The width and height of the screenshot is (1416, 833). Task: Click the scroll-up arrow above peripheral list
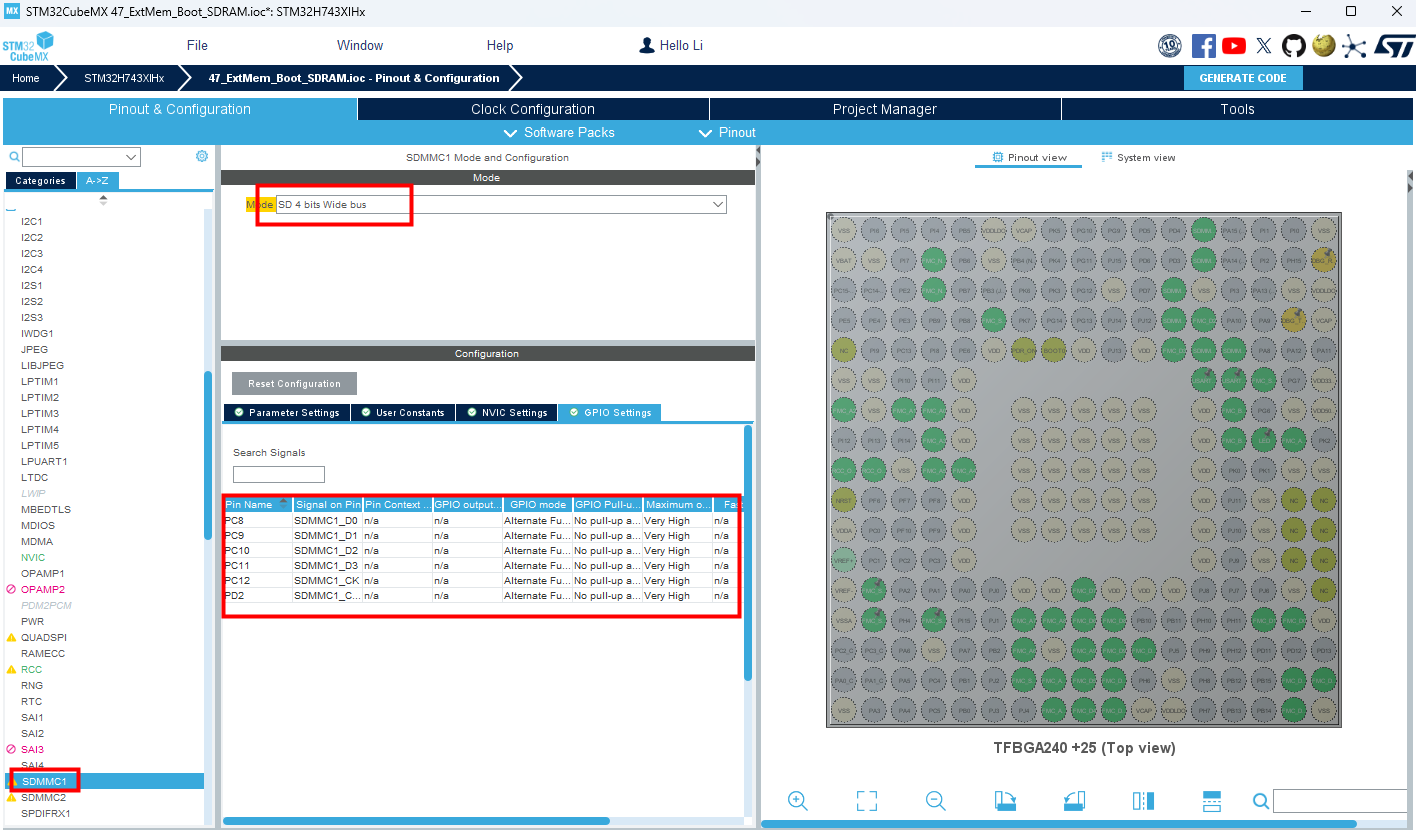click(x=103, y=200)
